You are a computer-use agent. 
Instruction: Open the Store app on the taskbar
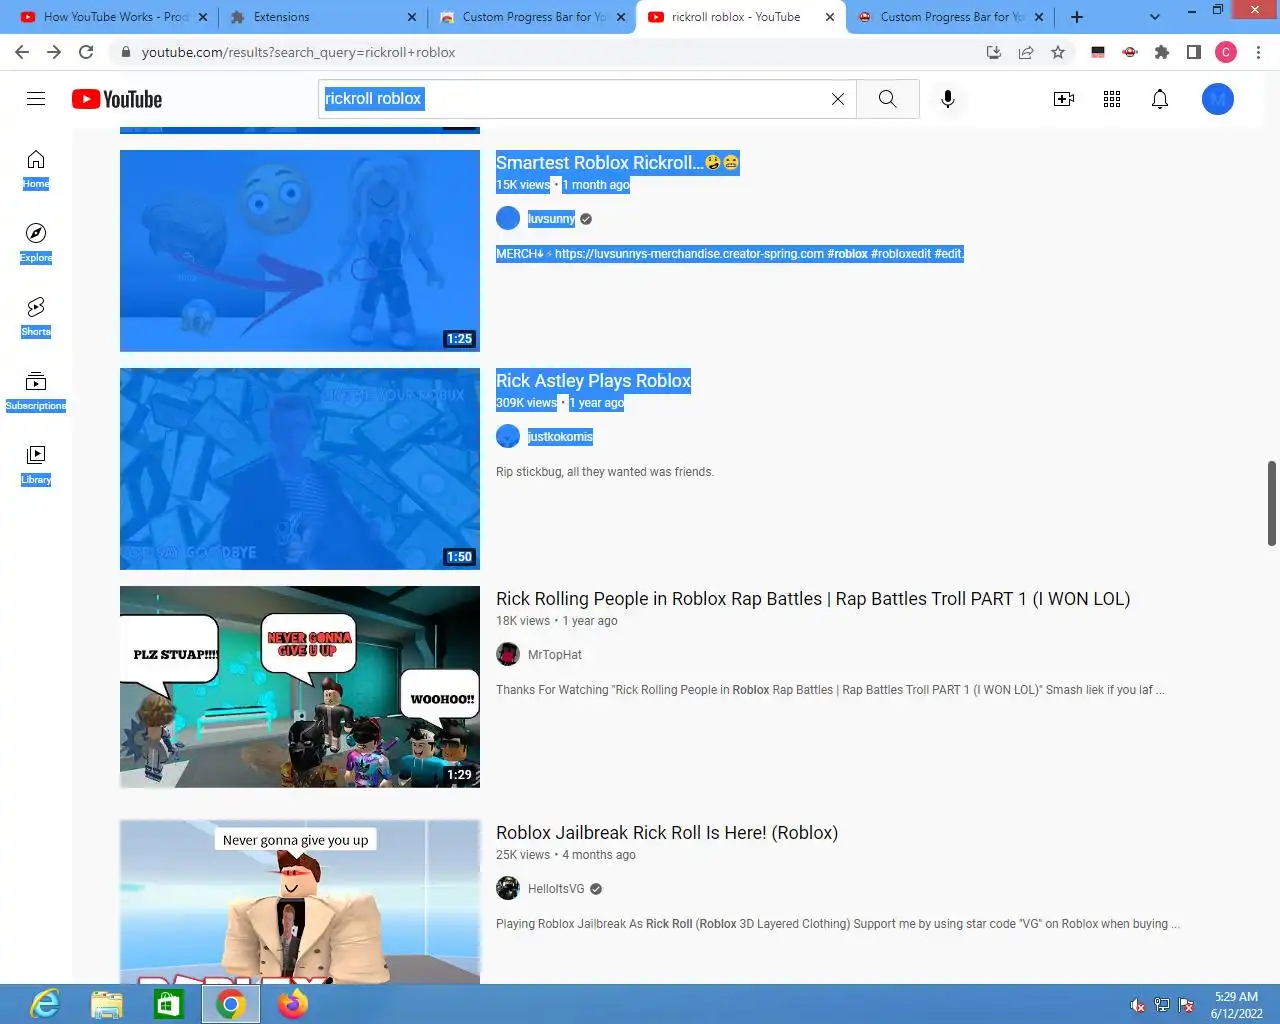pos(169,1004)
